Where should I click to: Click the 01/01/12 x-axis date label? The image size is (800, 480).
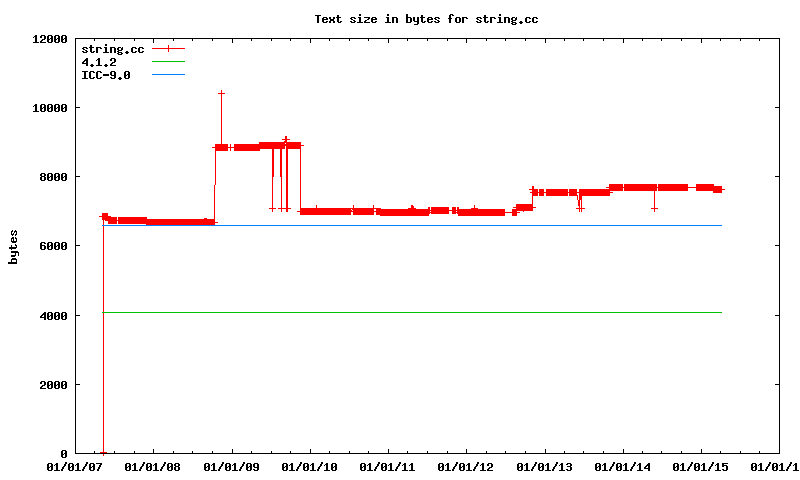[466, 466]
